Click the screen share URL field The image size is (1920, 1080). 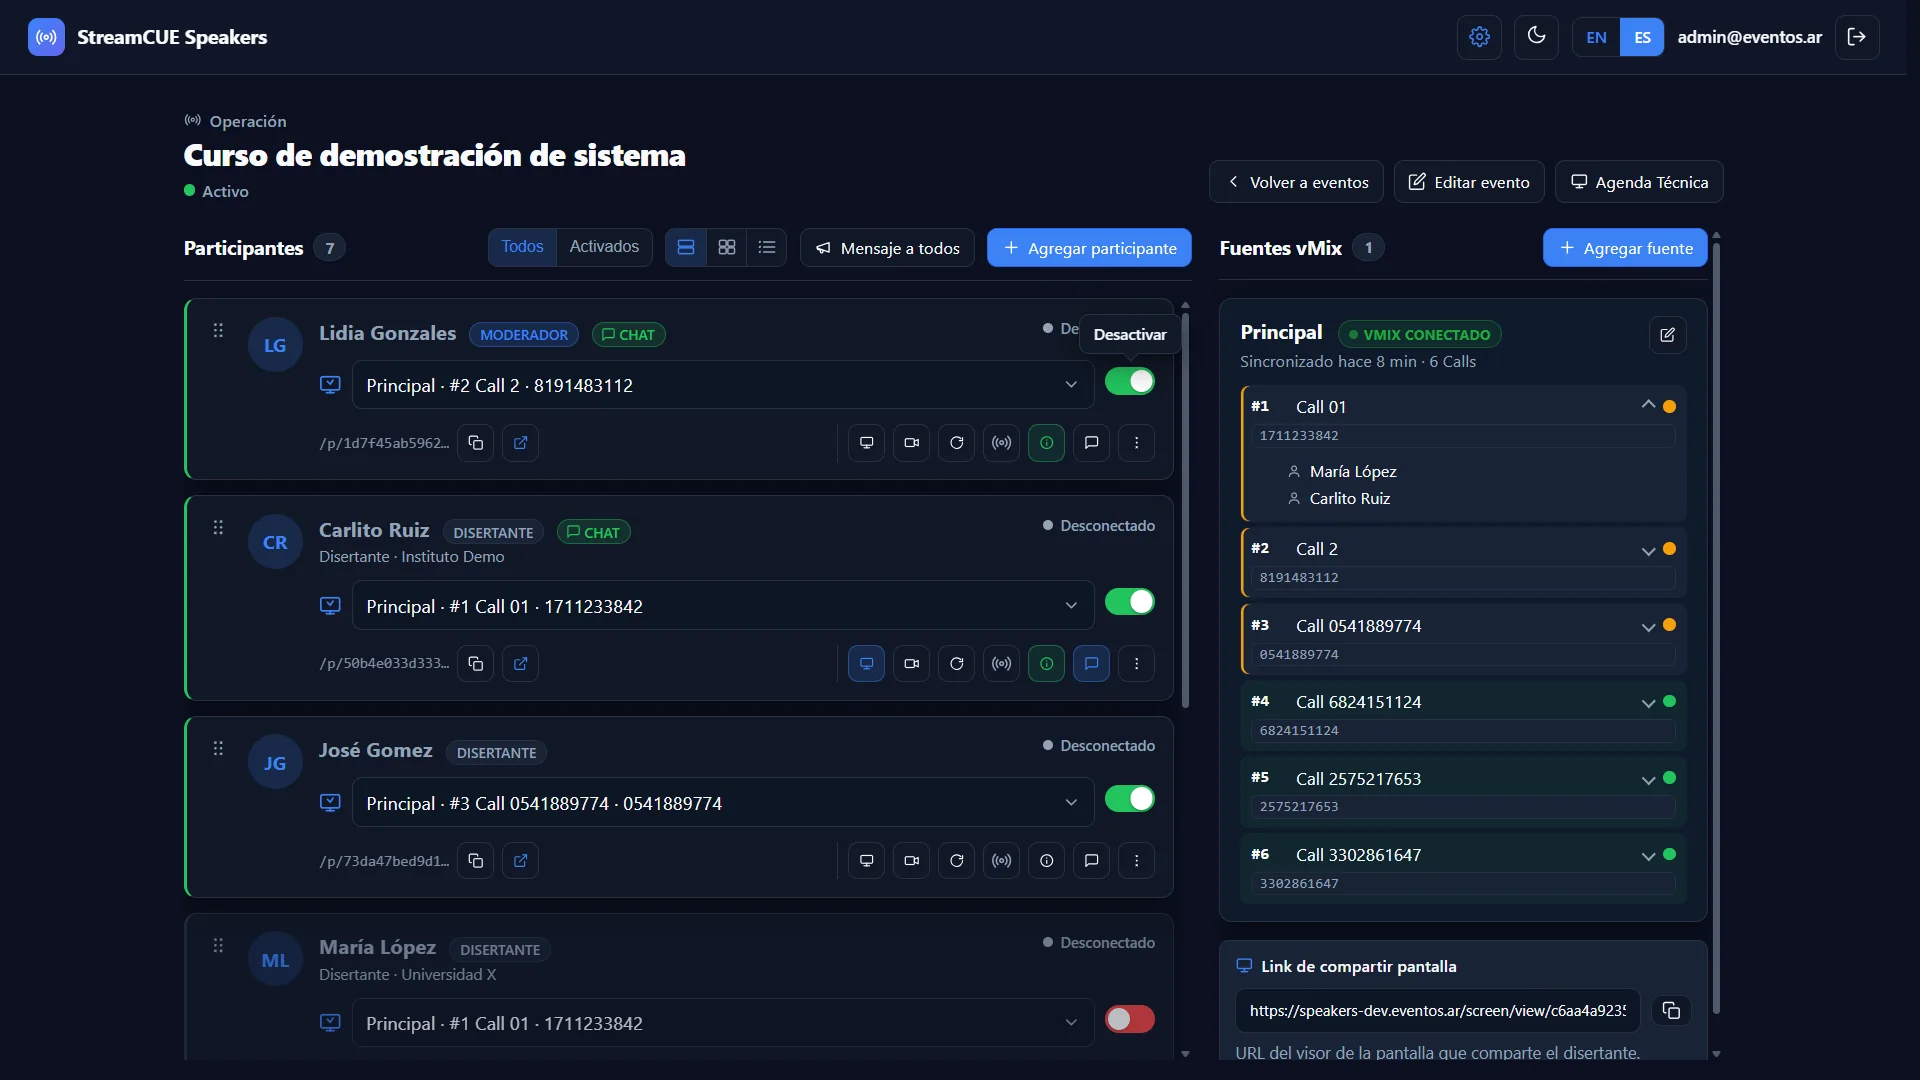1438,1011
